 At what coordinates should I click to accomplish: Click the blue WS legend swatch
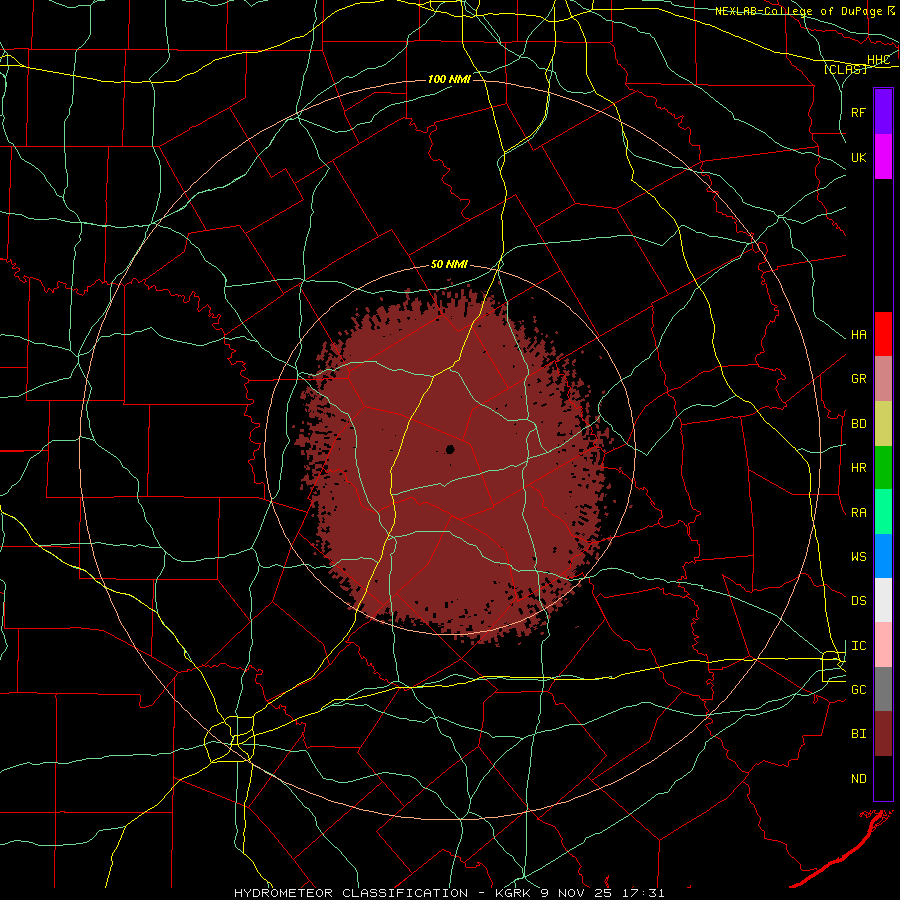pos(883,556)
